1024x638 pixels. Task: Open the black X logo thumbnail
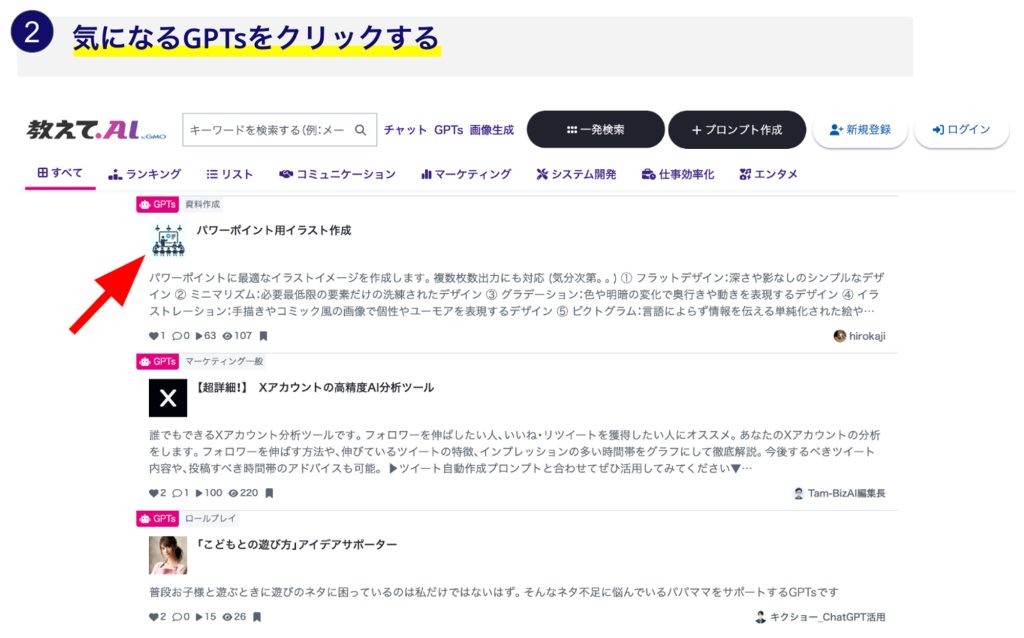pos(168,397)
